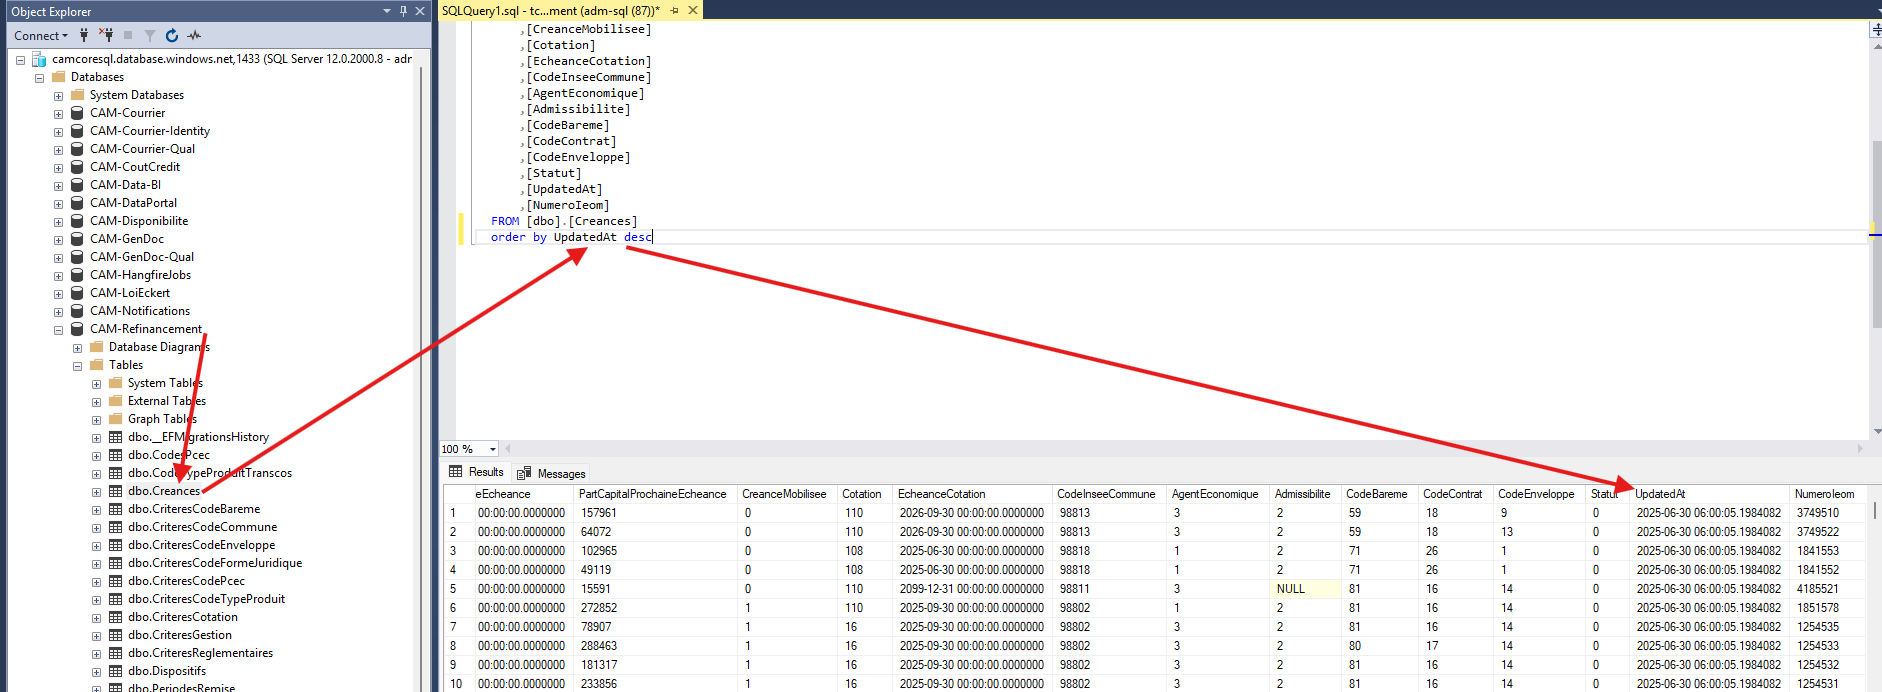
Task: Click the Disconnect plug icon in Object Explorer
Action: click(x=106, y=35)
